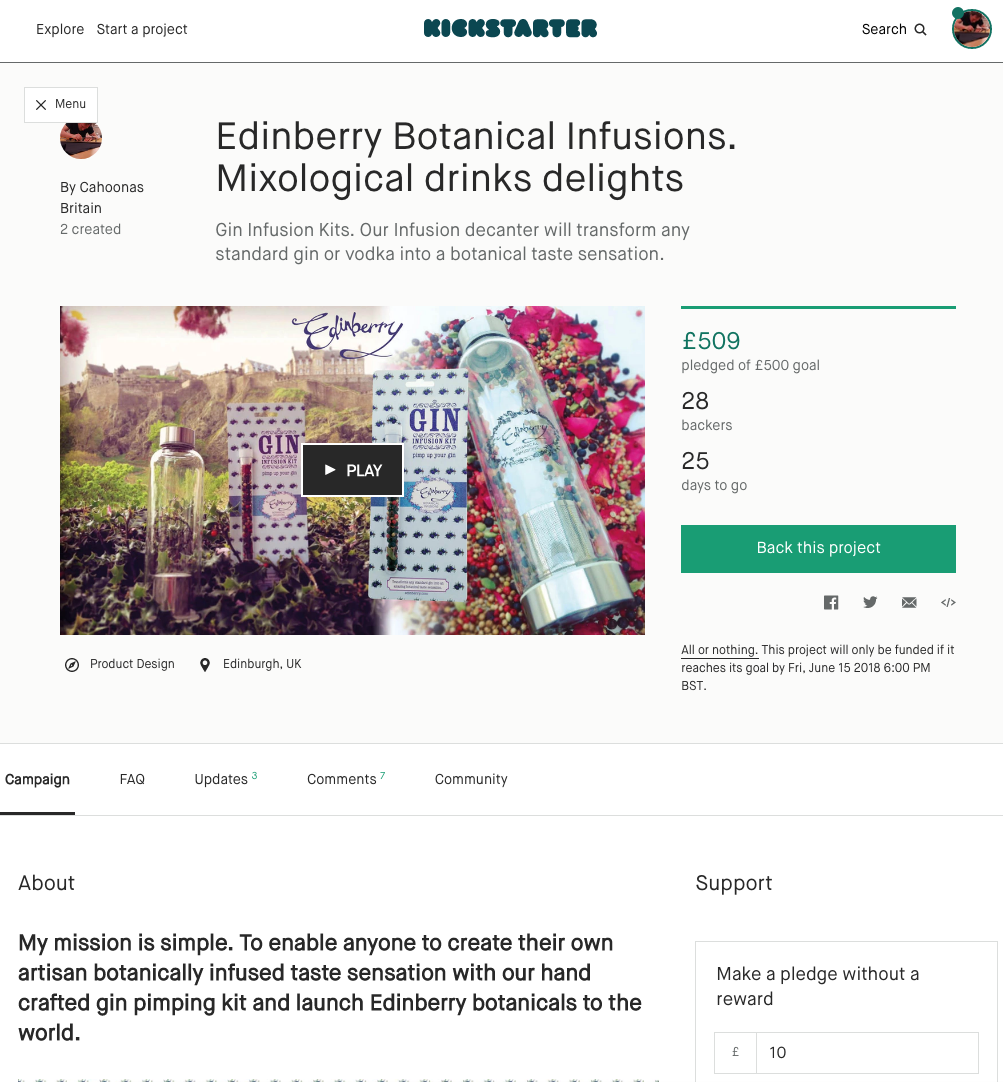Click the pledge amount input field
This screenshot has width=1003, height=1082.
tap(866, 1052)
